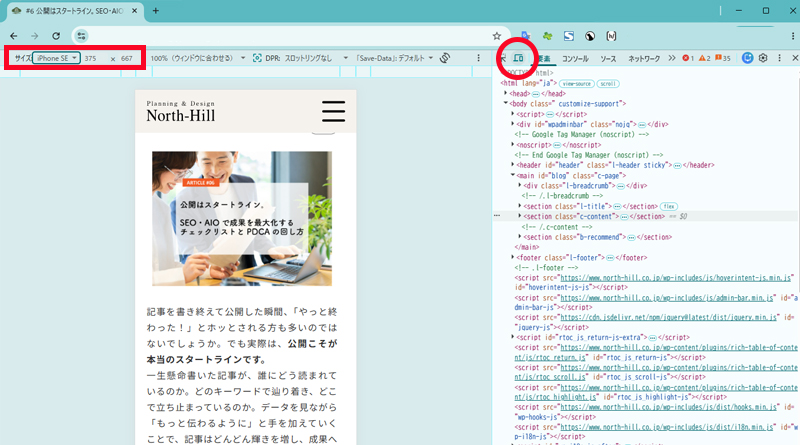800x445 pixels.
Task: Expand the section b-recommend node
Action: click(x=520, y=237)
